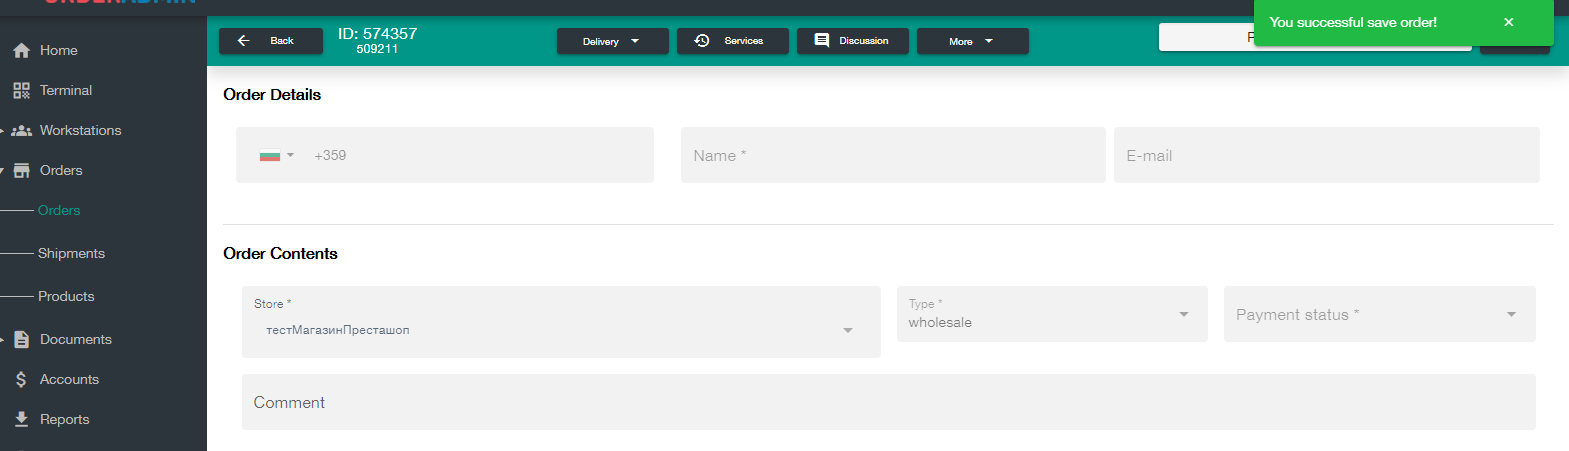Image resolution: width=1569 pixels, height=451 pixels.
Task: Open the More dropdown menu
Action: (x=972, y=41)
